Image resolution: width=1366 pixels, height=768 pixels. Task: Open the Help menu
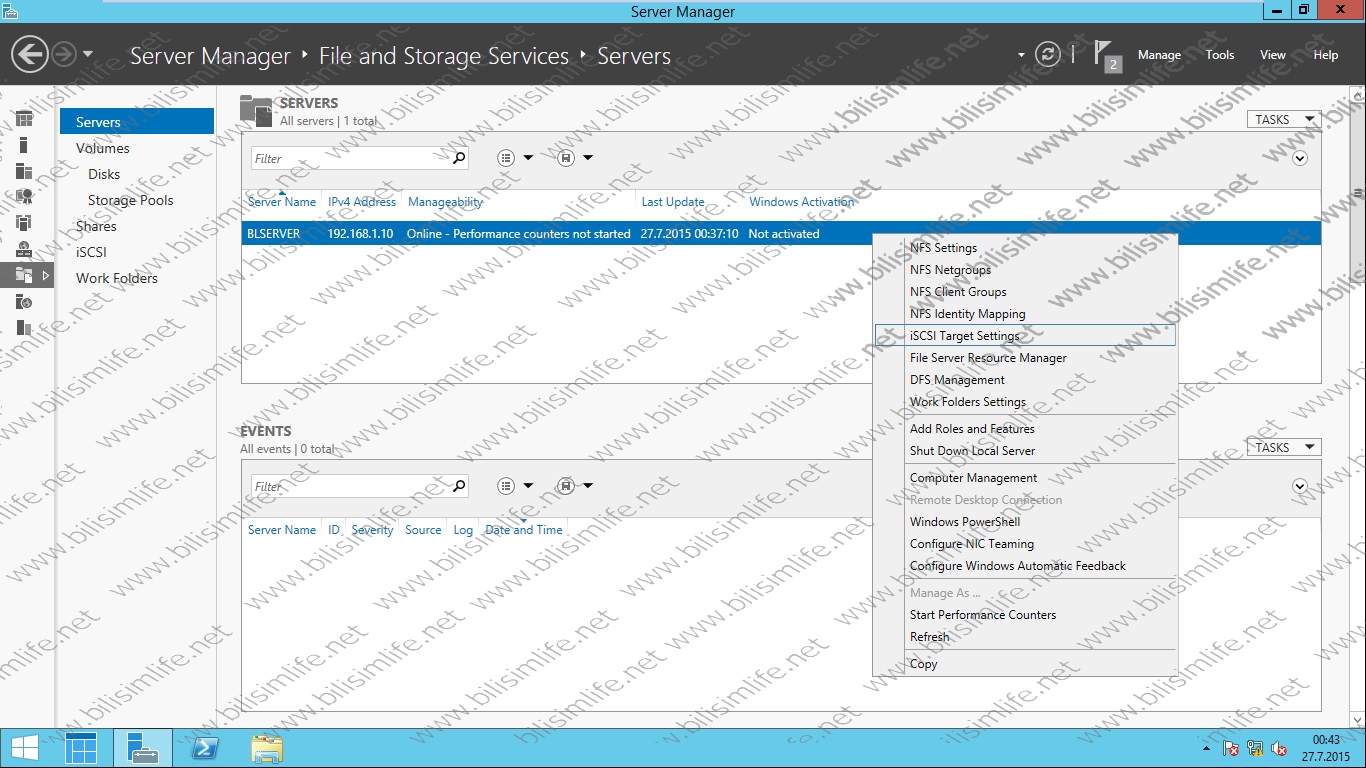pyautogui.click(x=1326, y=55)
